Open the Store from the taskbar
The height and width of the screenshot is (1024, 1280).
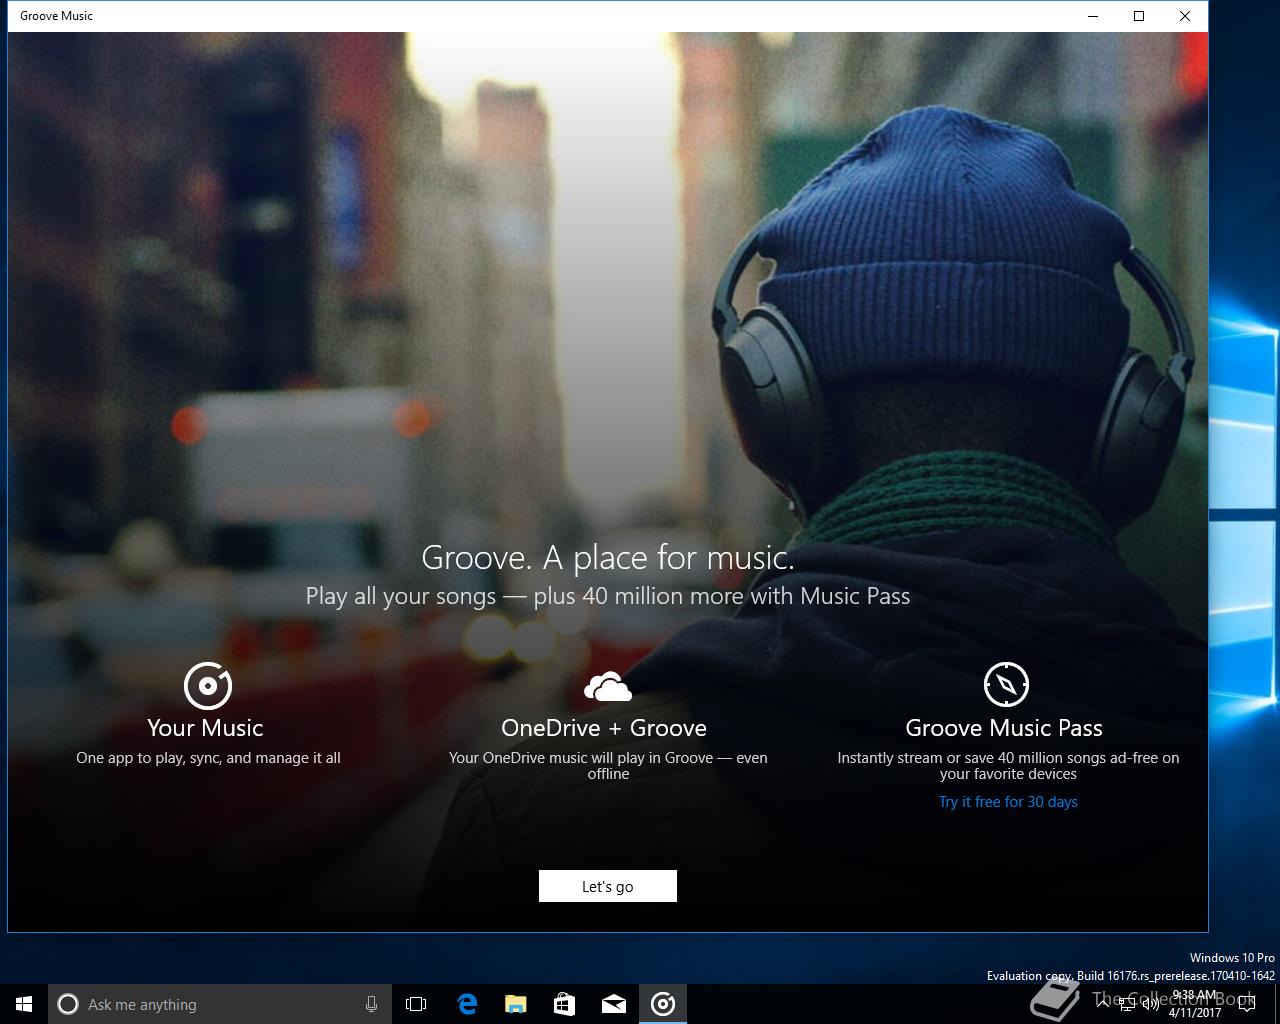click(564, 1004)
